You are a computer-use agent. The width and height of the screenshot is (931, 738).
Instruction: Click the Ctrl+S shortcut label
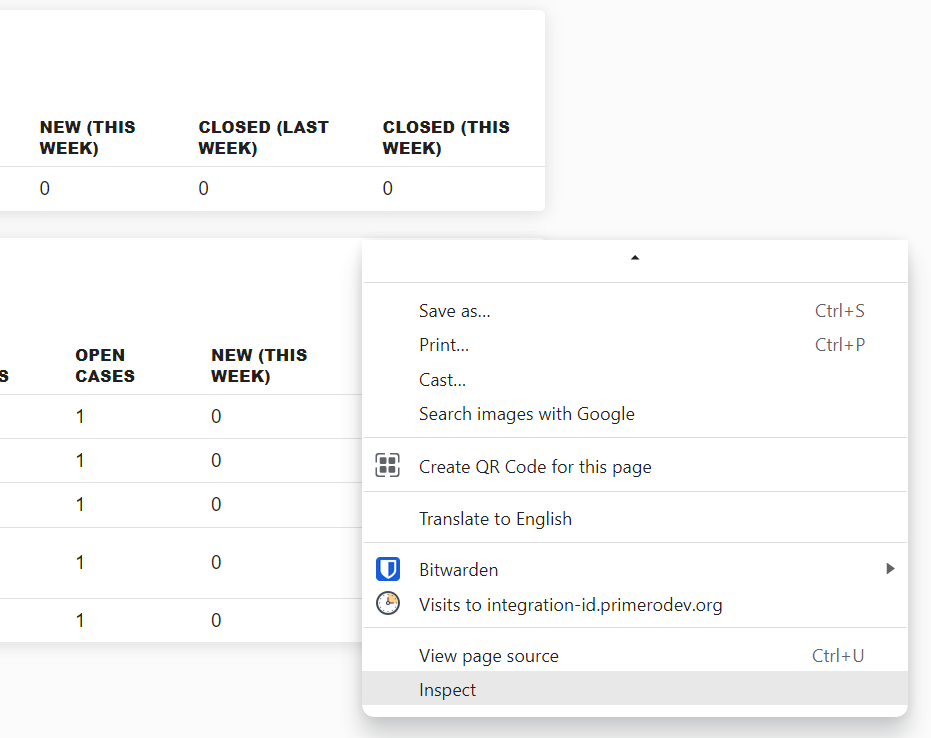point(840,311)
